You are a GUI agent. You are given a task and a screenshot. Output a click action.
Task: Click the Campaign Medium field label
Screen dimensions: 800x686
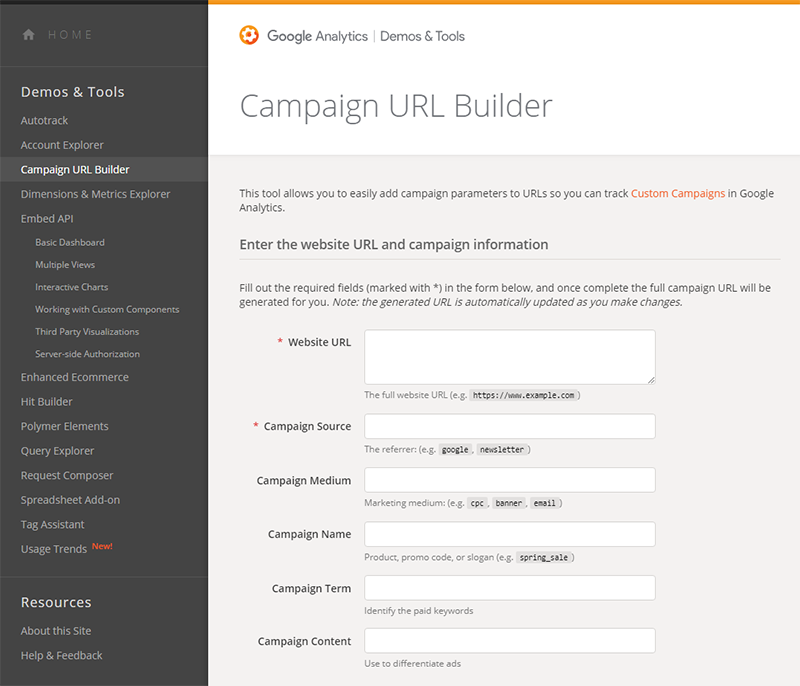tap(304, 480)
